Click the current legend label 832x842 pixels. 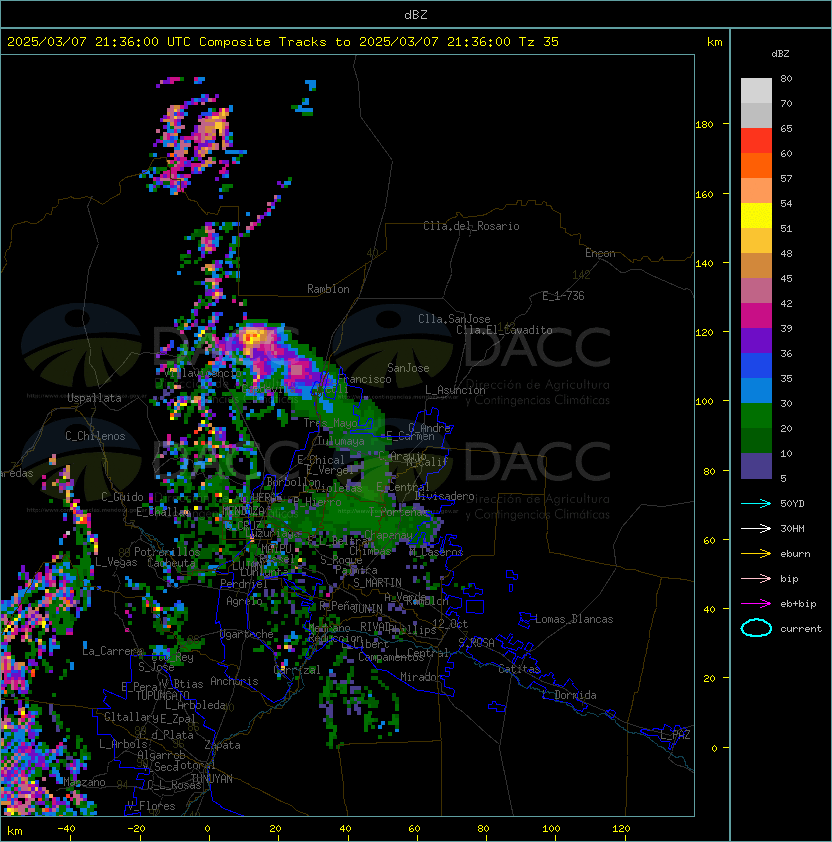coord(801,629)
